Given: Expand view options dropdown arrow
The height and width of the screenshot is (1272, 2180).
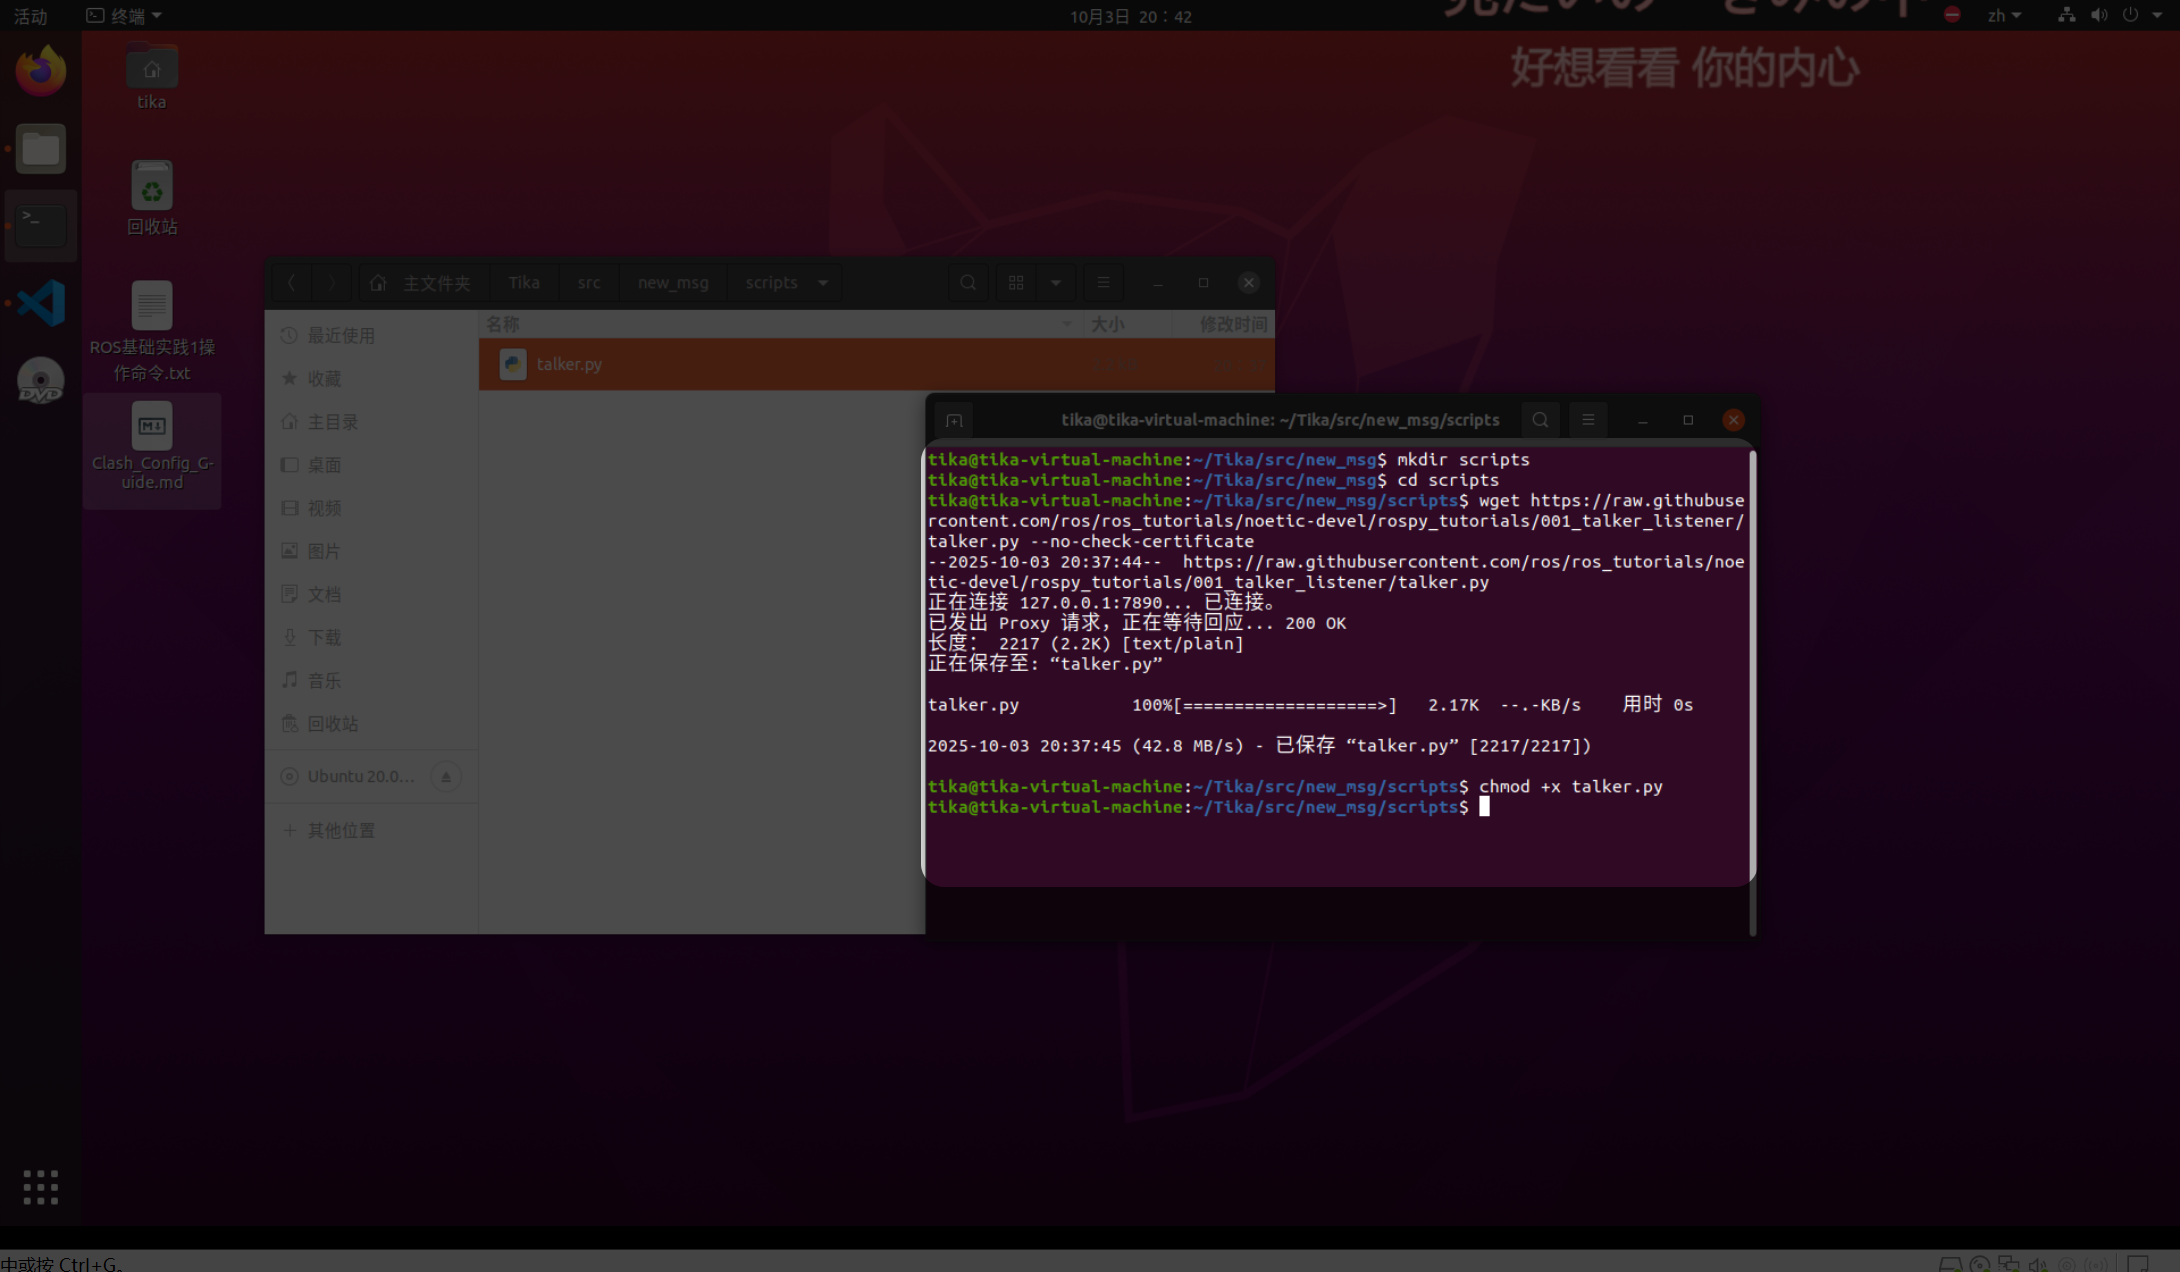Looking at the screenshot, I should tap(1055, 283).
